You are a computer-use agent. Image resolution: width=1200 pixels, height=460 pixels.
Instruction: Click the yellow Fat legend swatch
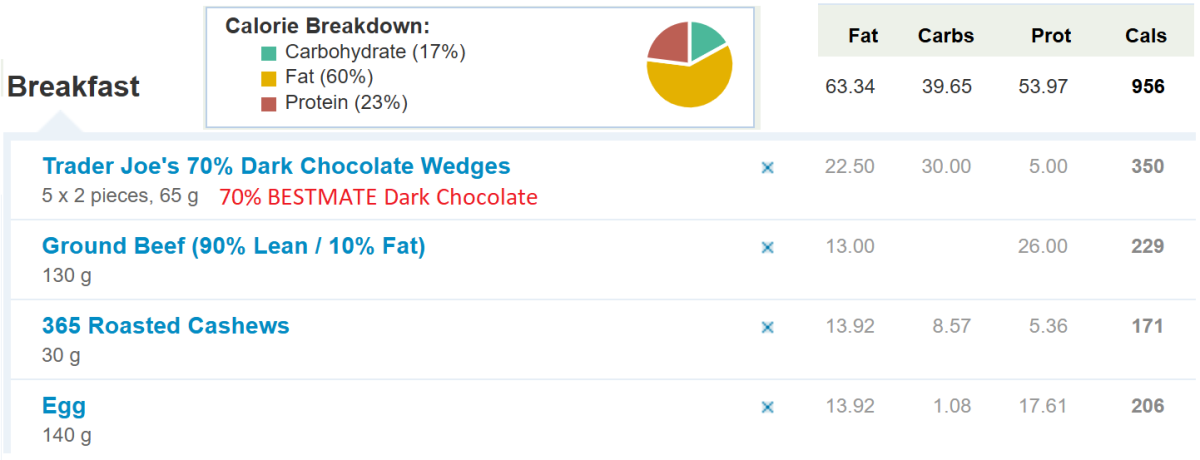[x=268, y=78]
